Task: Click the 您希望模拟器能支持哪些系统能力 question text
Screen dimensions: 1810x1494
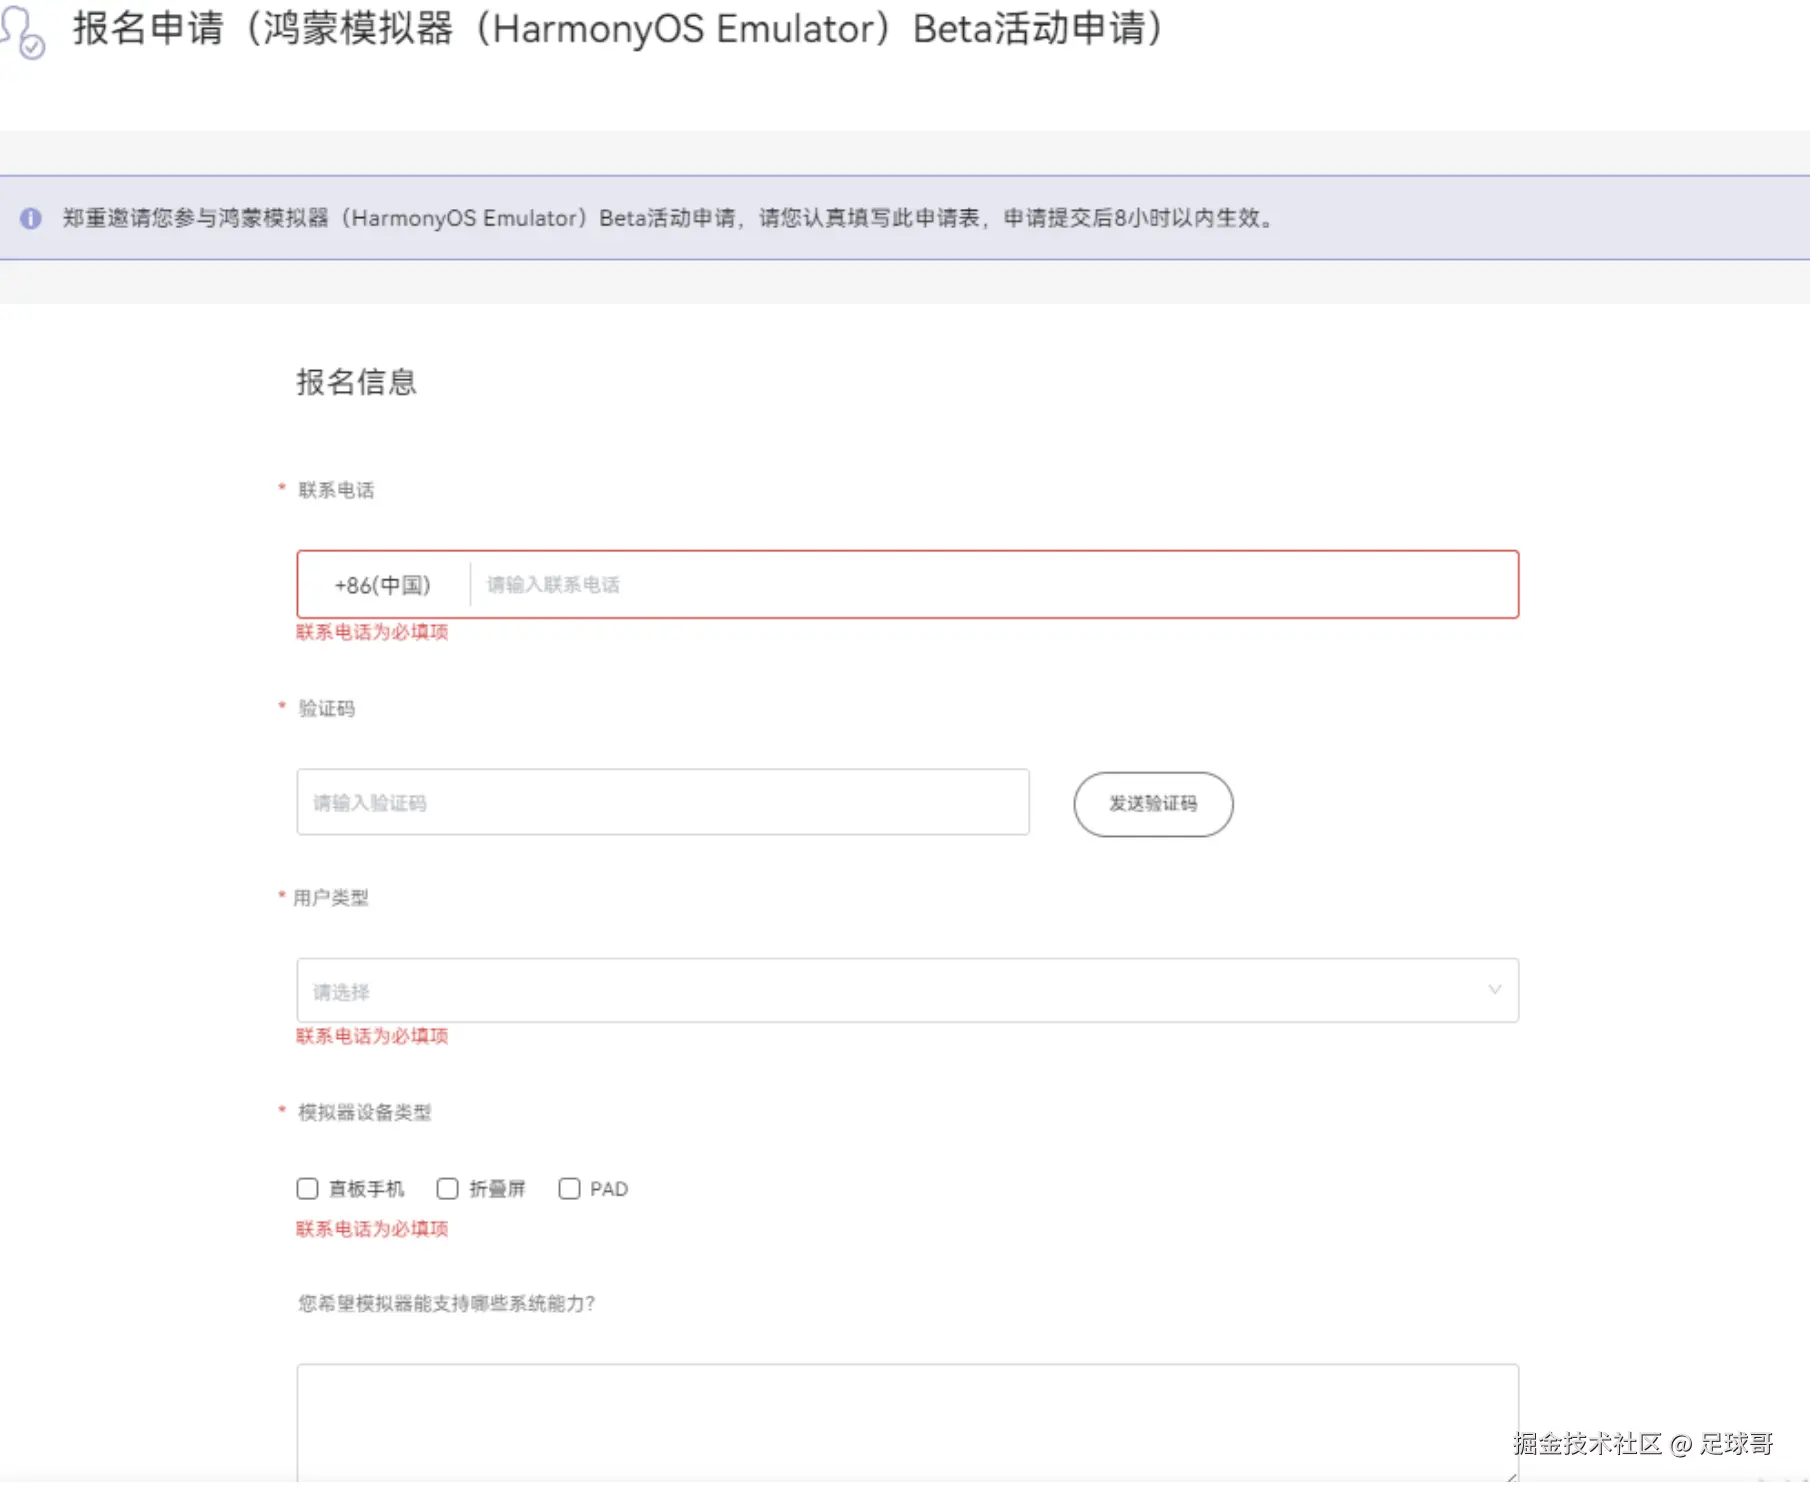Action: point(447,1303)
